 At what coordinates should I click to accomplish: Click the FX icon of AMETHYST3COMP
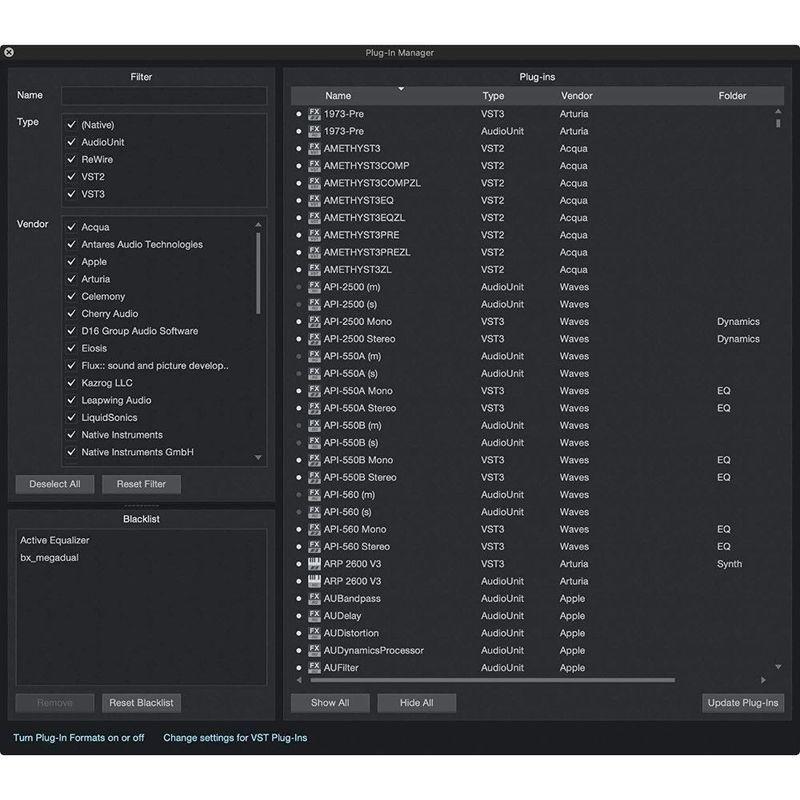[x=314, y=166]
